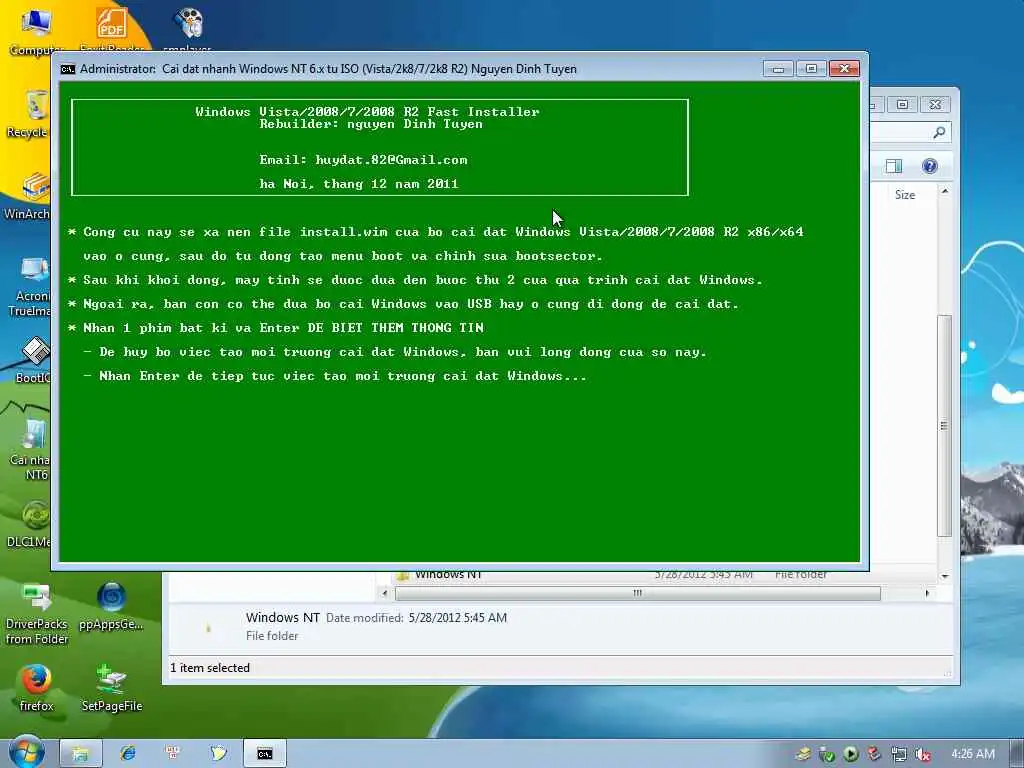Open Internet Explorer from the taskbar
This screenshot has height=768, width=1024.
128,754
